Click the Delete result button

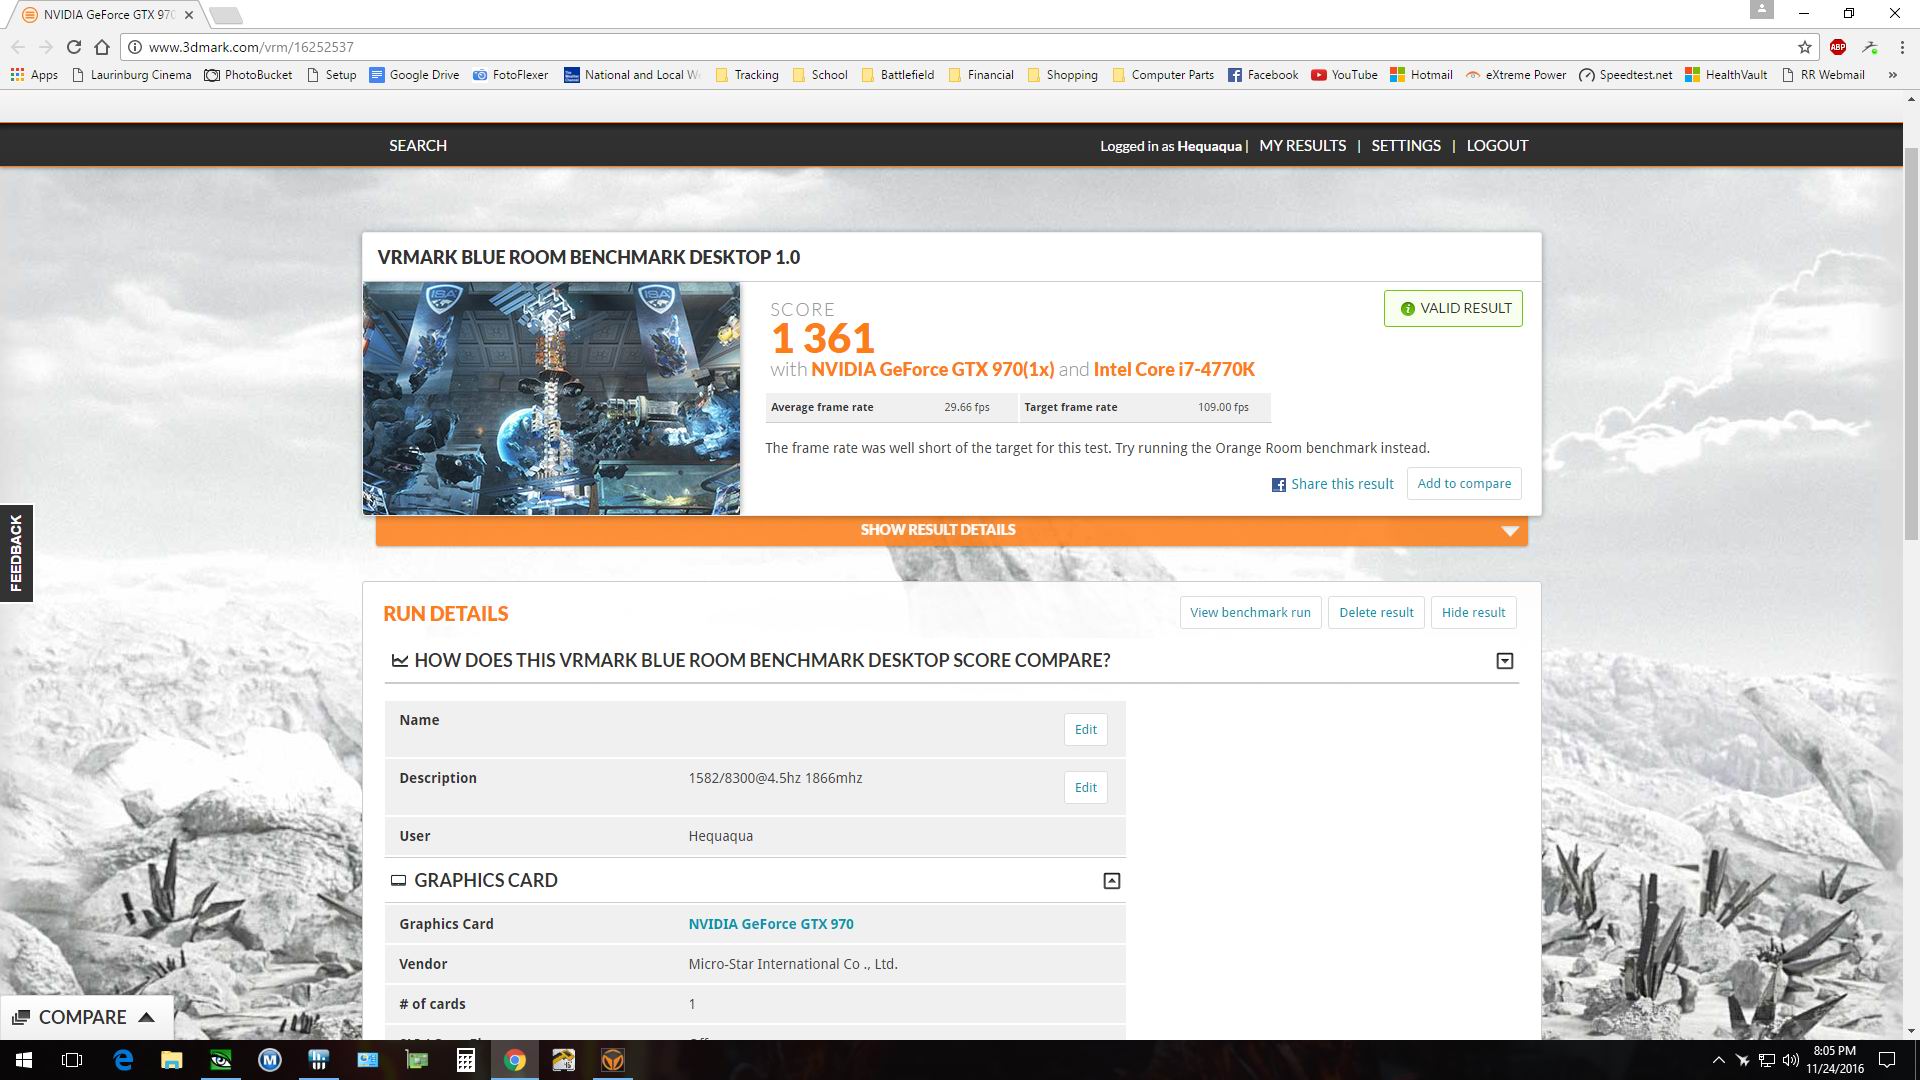[x=1376, y=613]
